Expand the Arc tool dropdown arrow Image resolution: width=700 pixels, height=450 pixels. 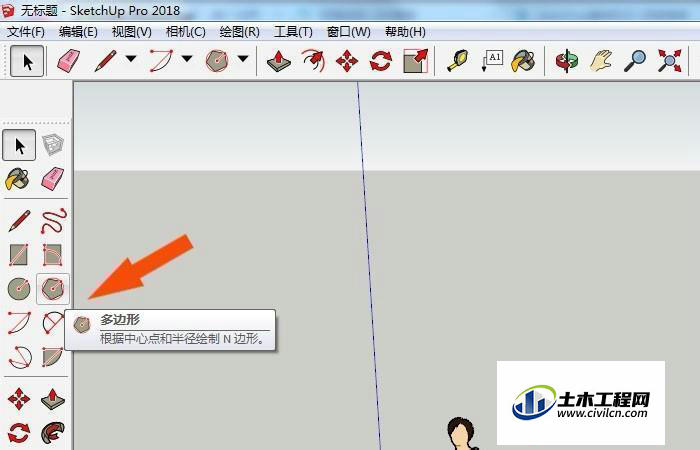tap(187, 59)
